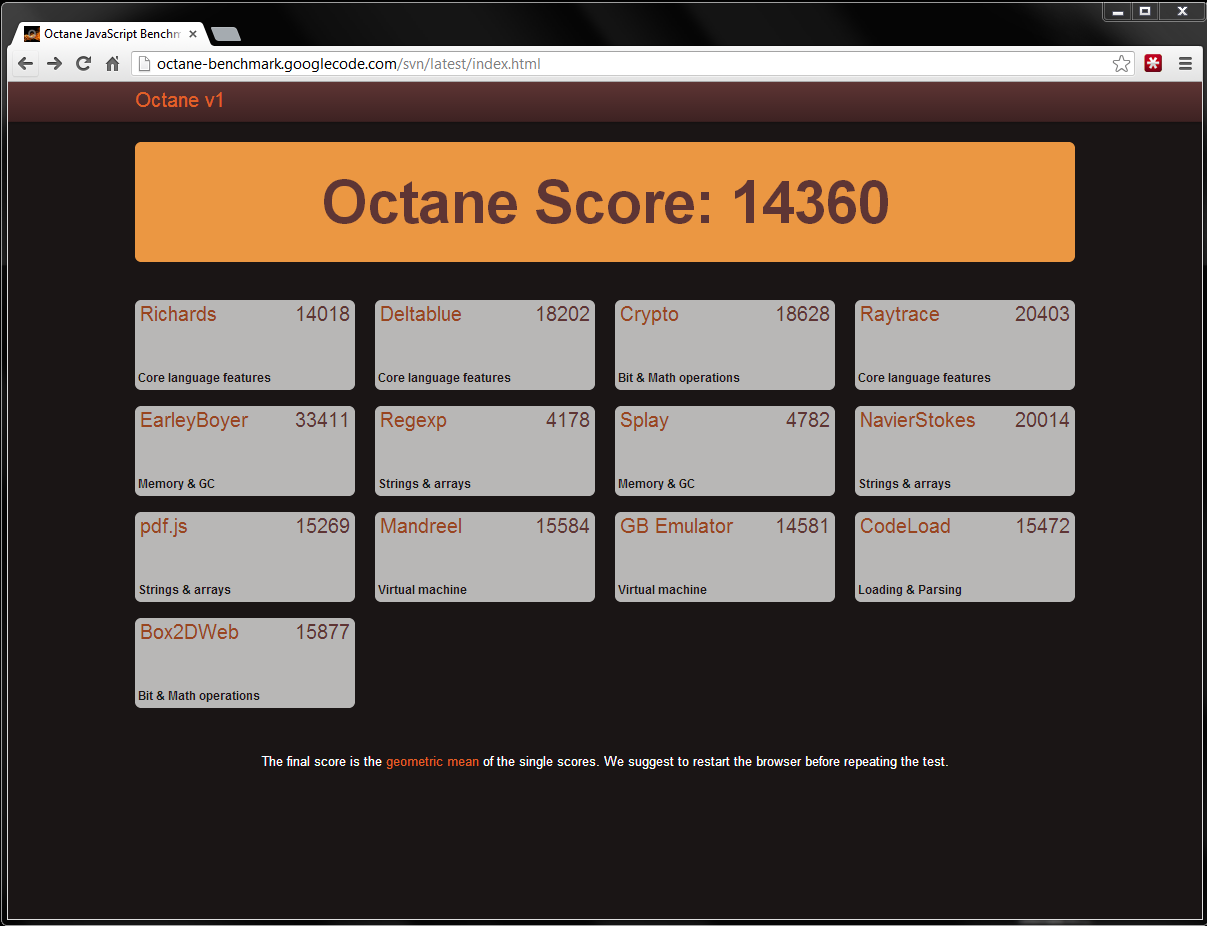The width and height of the screenshot is (1207, 926).
Task: Click the Octane v1 header link
Action: click(x=179, y=100)
